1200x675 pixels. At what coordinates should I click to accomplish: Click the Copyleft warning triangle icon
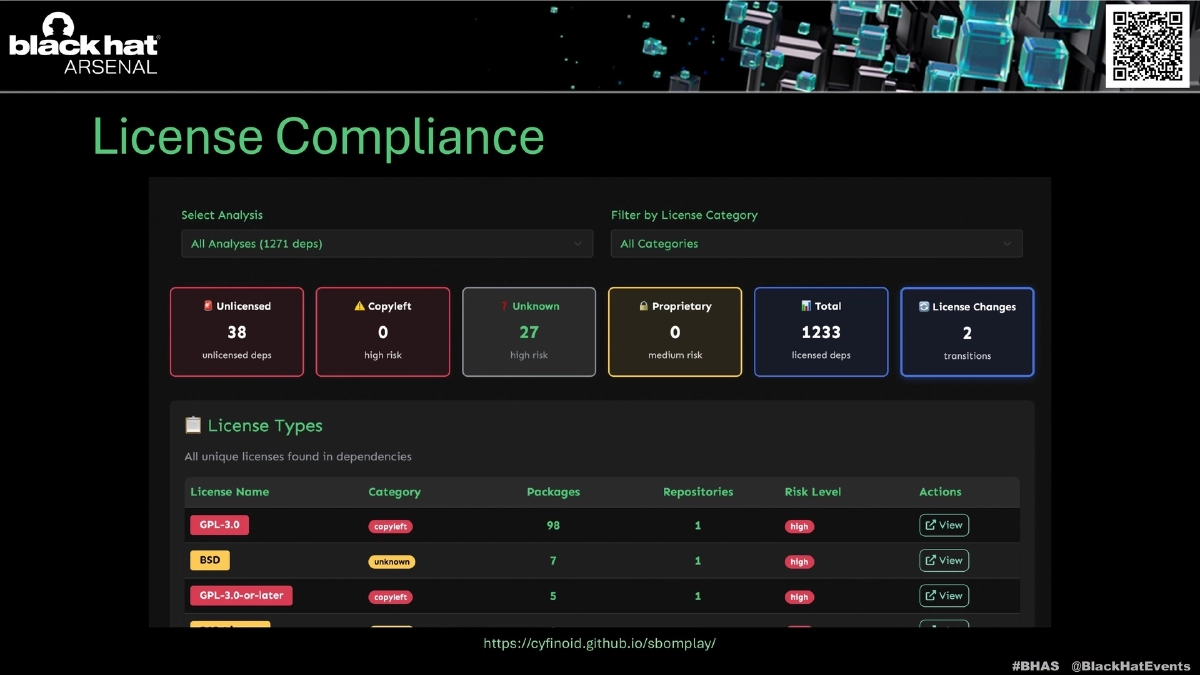360,307
